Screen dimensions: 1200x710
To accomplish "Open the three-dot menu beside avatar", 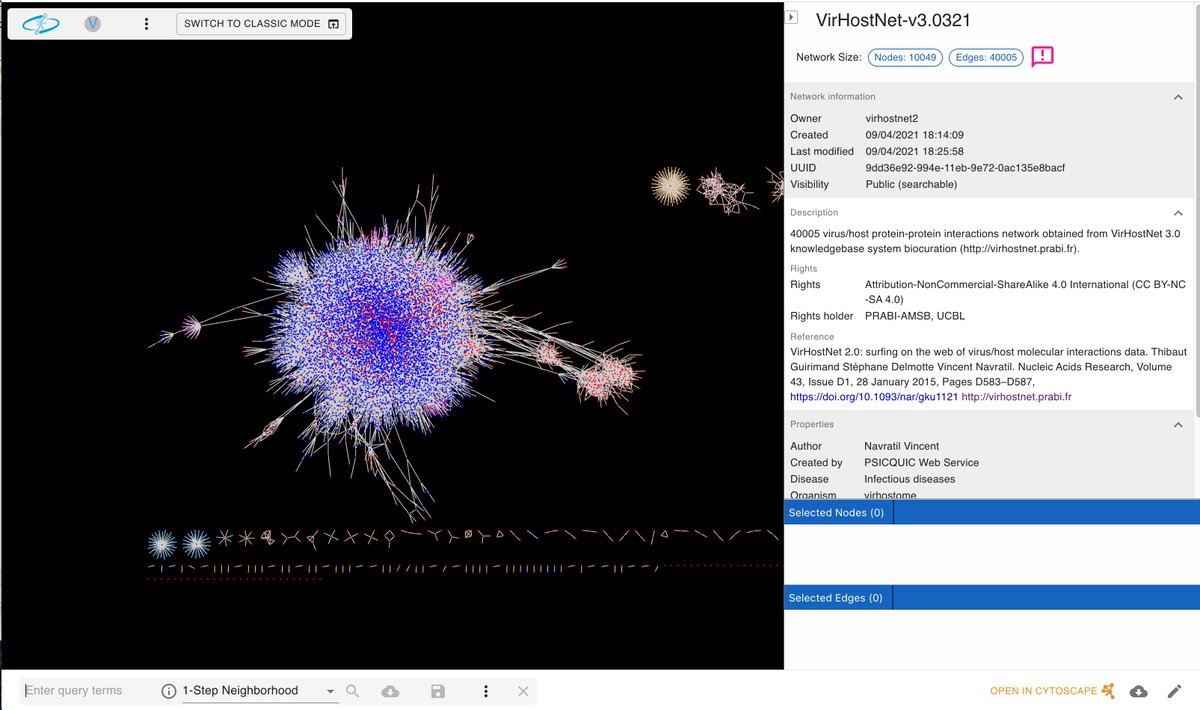I will pos(146,23).
